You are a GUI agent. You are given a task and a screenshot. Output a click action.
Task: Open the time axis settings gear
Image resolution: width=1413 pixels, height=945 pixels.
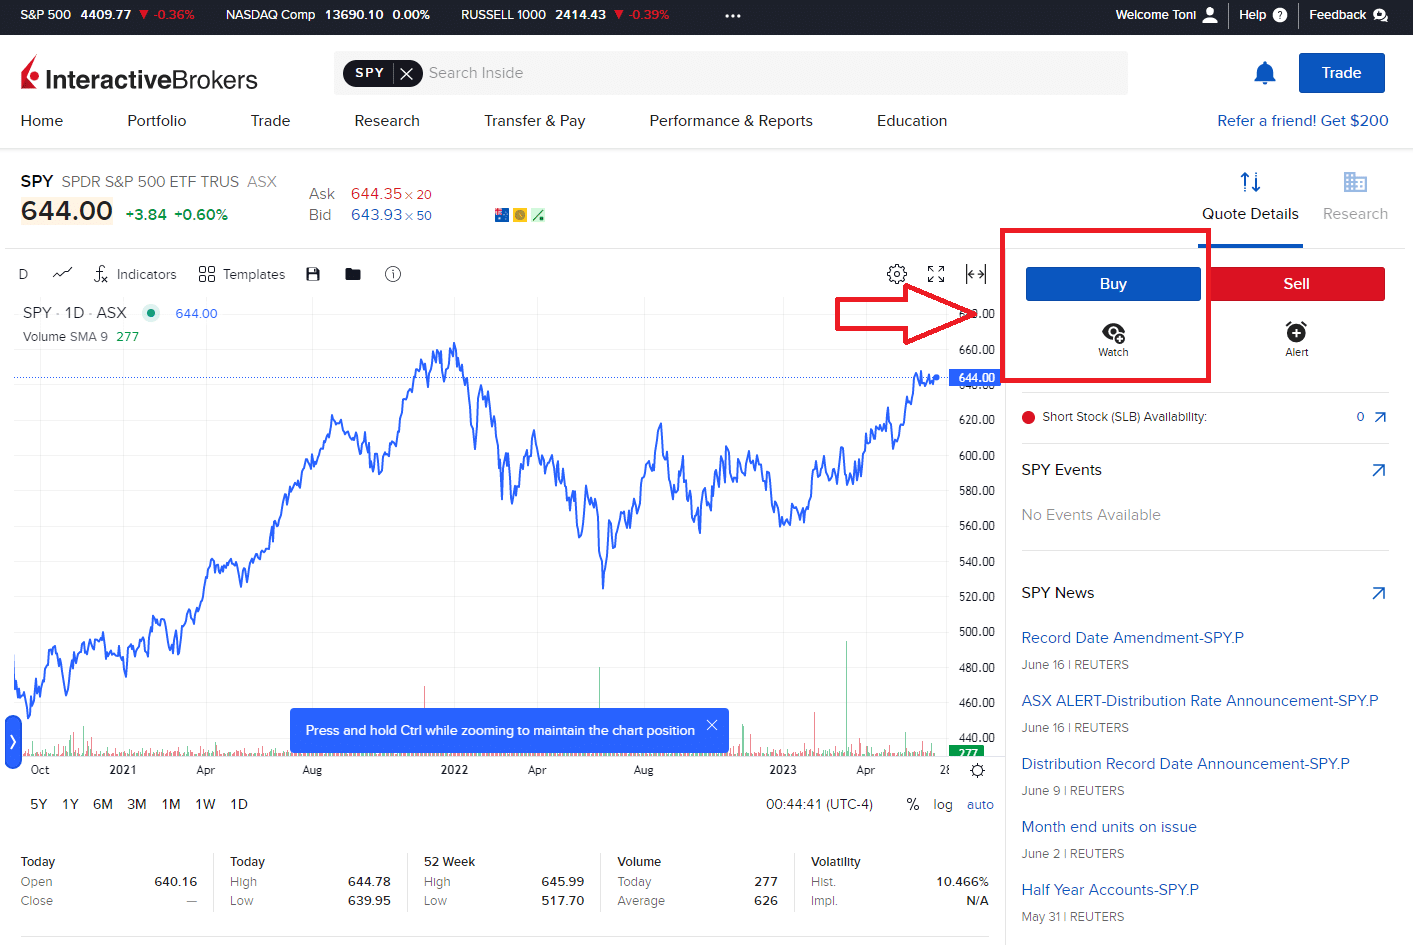(978, 770)
